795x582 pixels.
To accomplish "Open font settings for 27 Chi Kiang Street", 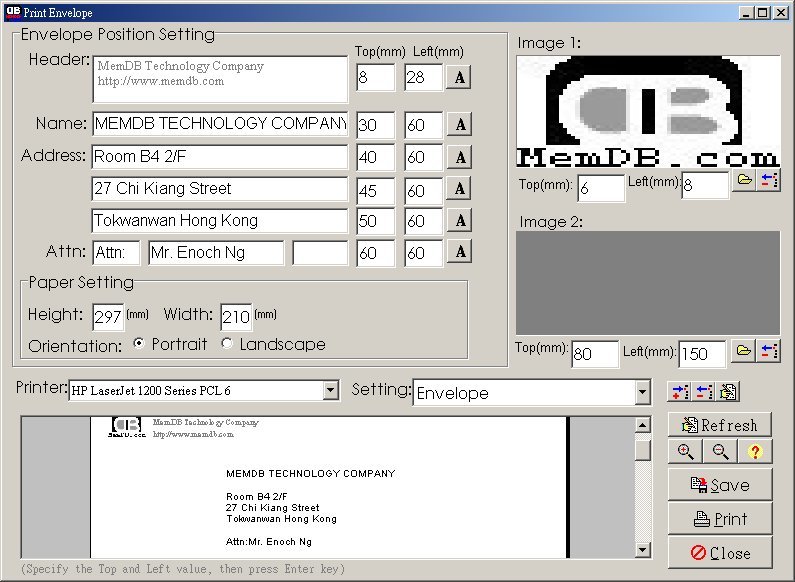I will [x=459, y=189].
